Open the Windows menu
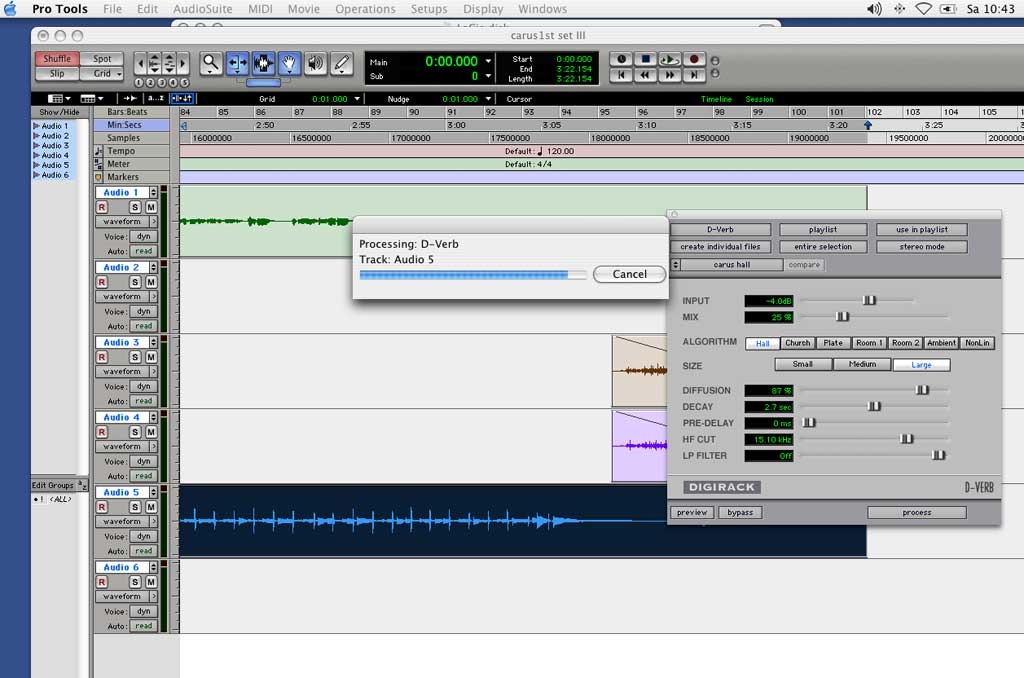Viewport: 1024px width, 678px height. [x=542, y=9]
